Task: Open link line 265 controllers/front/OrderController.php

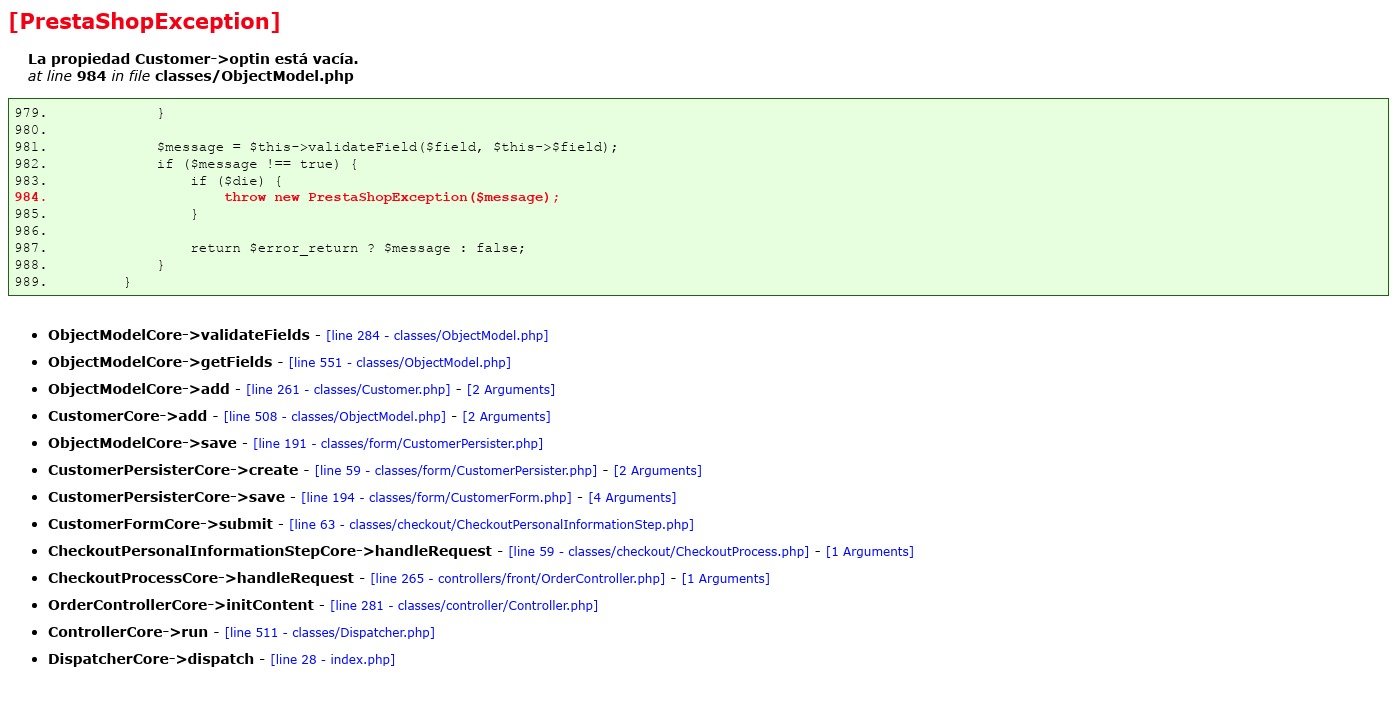Action: tap(518, 579)
